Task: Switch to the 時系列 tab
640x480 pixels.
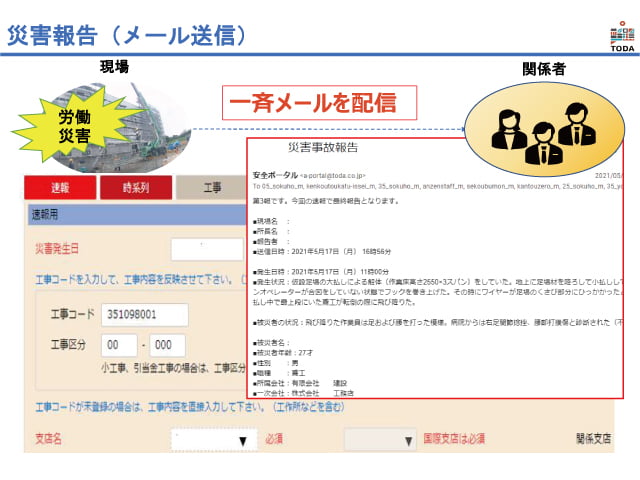Action: click(x=135, y=188)
